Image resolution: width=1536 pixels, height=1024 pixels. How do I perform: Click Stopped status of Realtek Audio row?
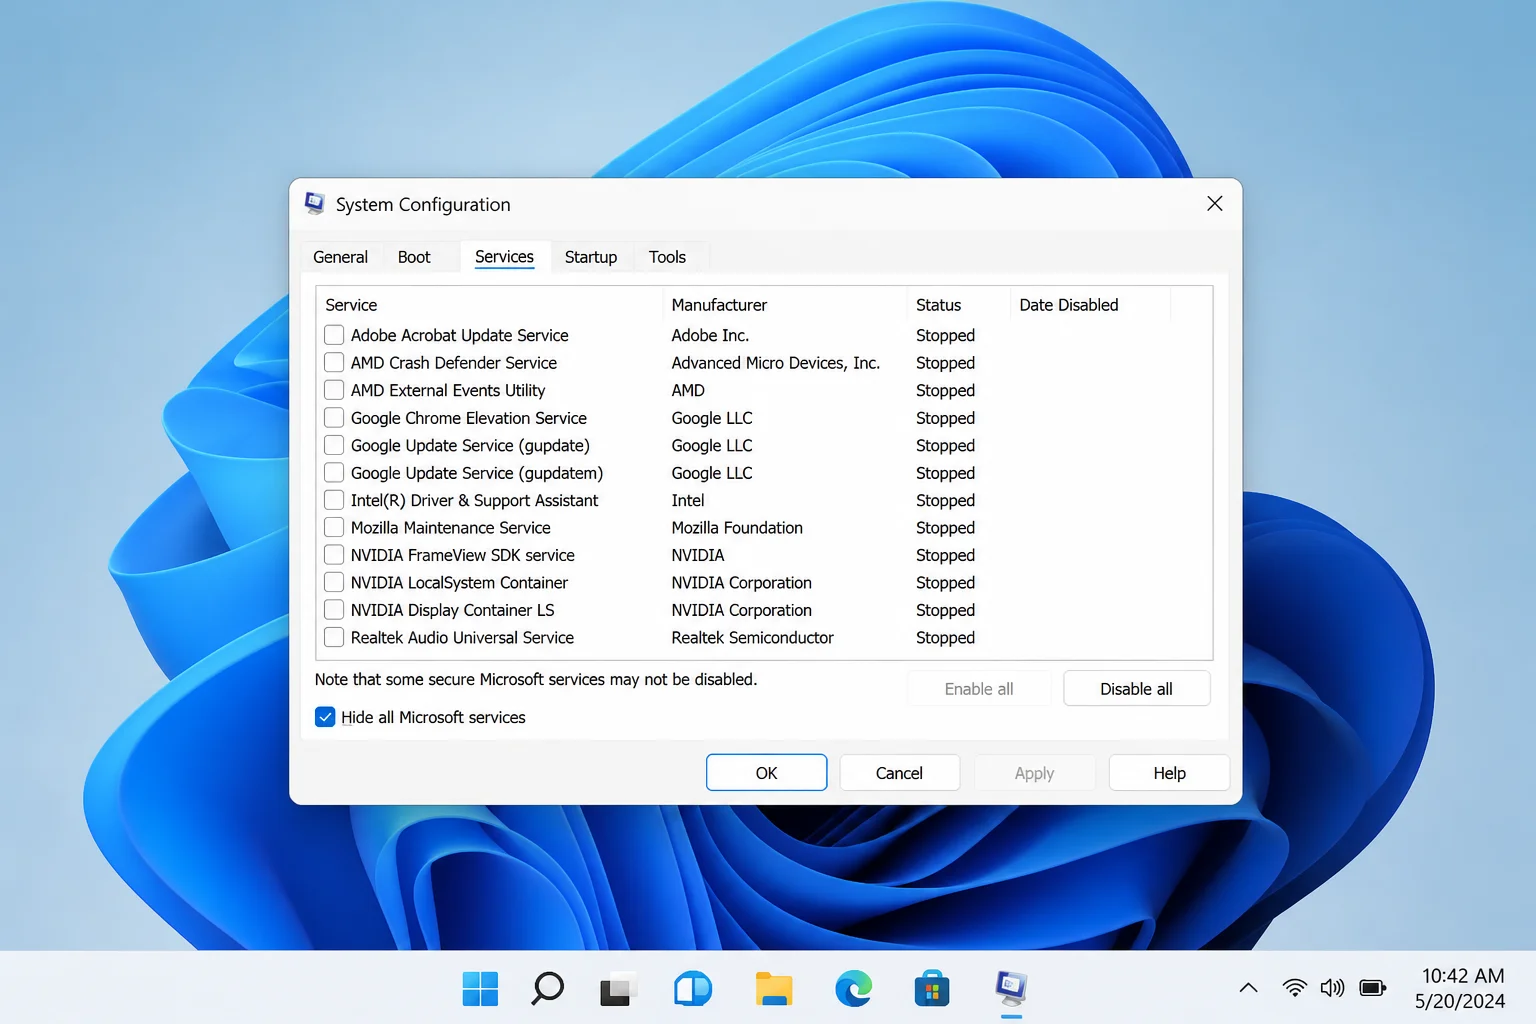pos(945,637)
